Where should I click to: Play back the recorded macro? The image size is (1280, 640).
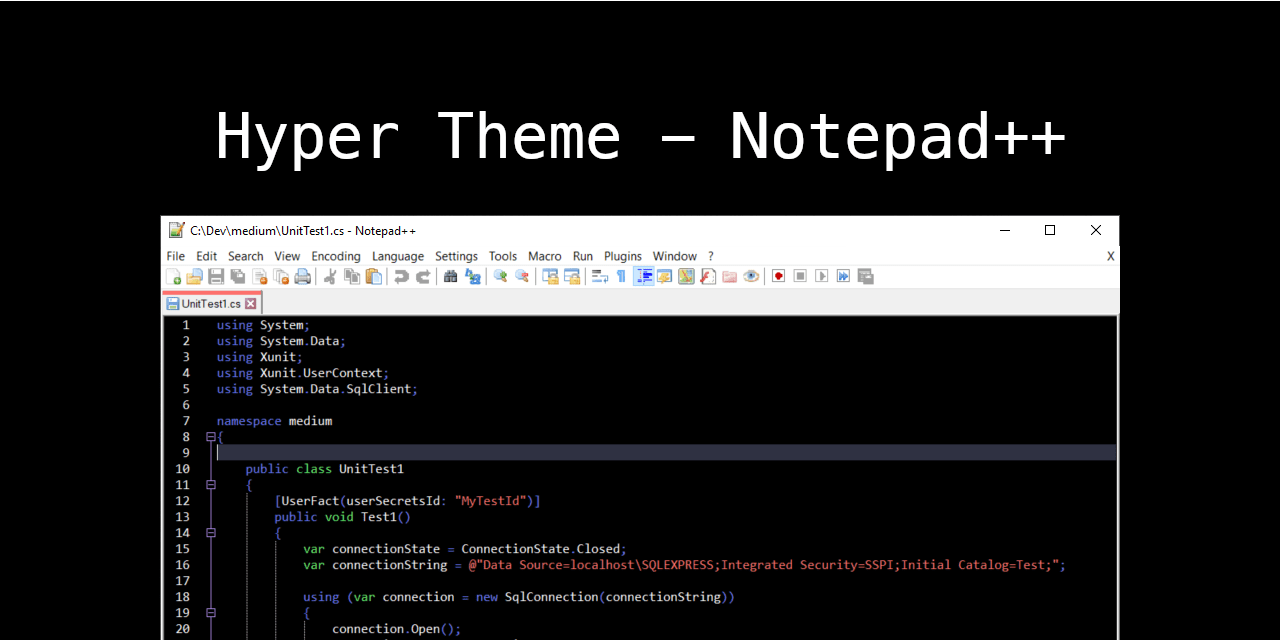[x=823, y=276]
